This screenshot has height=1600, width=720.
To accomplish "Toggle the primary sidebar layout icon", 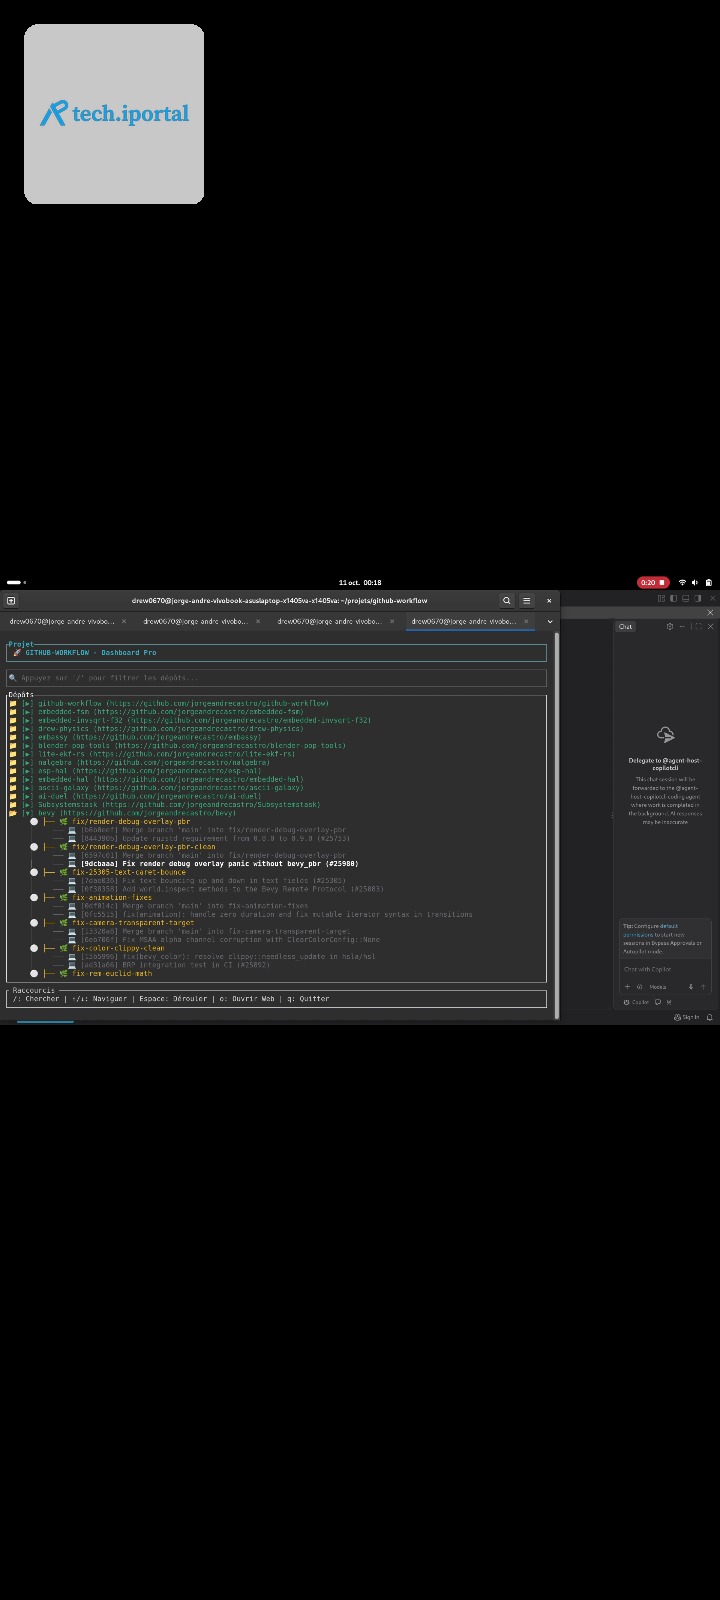I will pyautogui.click(x=674, y=598).
